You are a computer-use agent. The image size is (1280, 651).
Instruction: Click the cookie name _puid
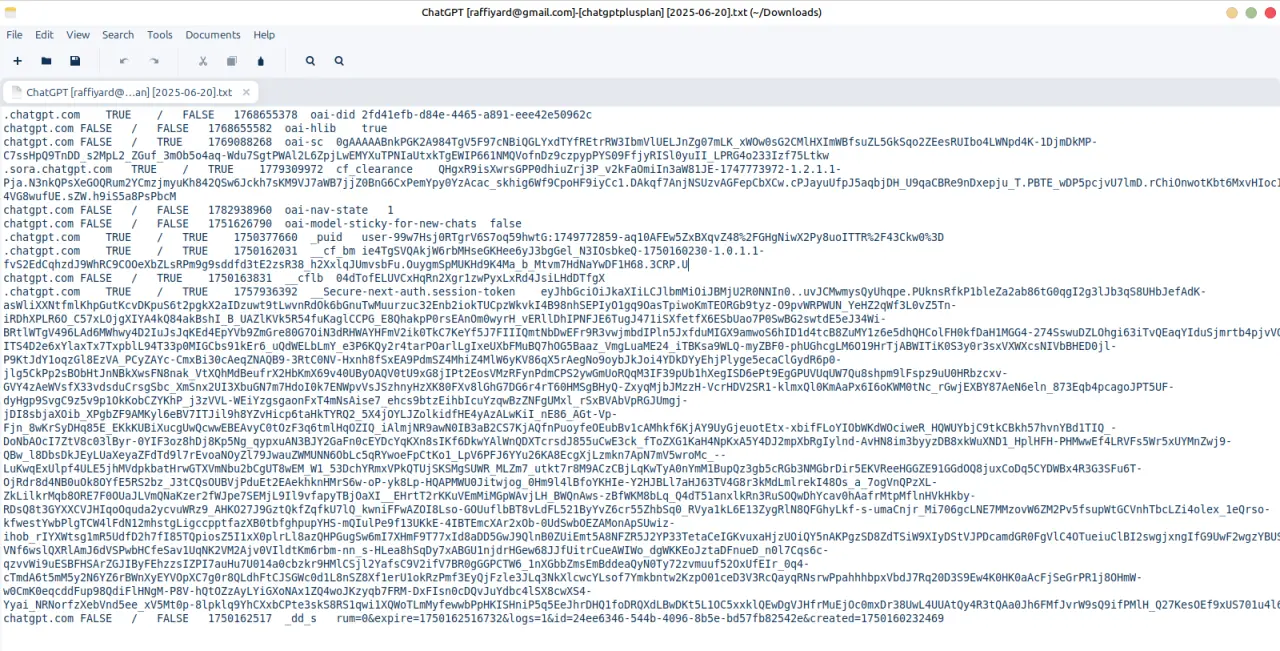coord(326,238)
